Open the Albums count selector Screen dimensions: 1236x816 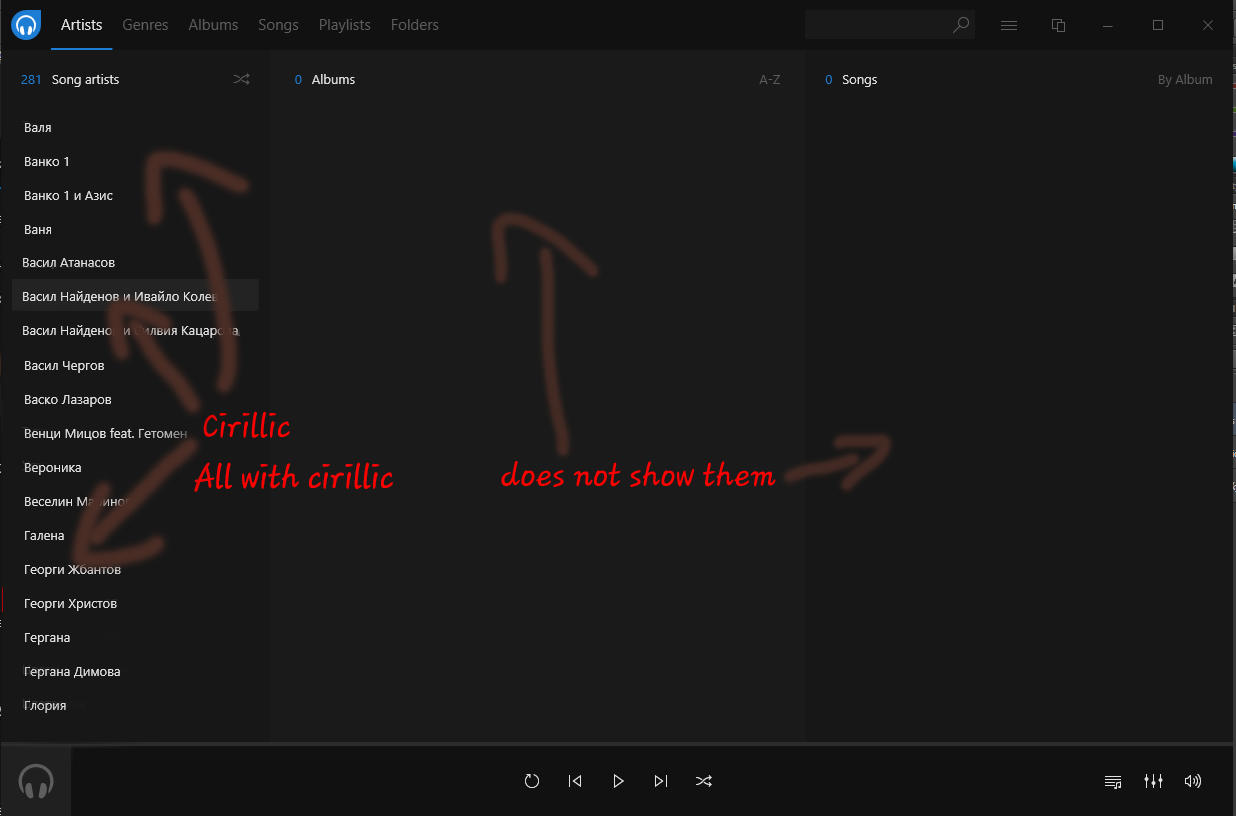(325, 79)
